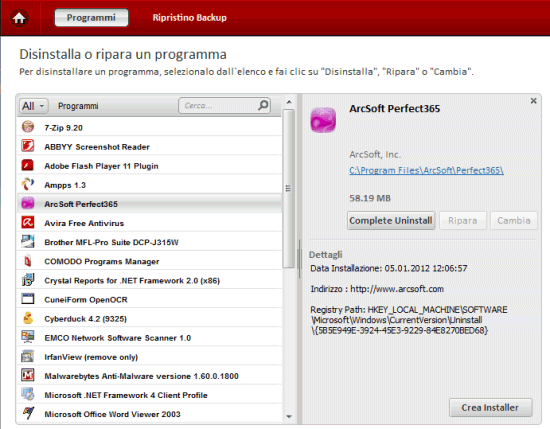Click the Microsoft .NET Framework icon
550x429 pixels.
coord(28,394)
